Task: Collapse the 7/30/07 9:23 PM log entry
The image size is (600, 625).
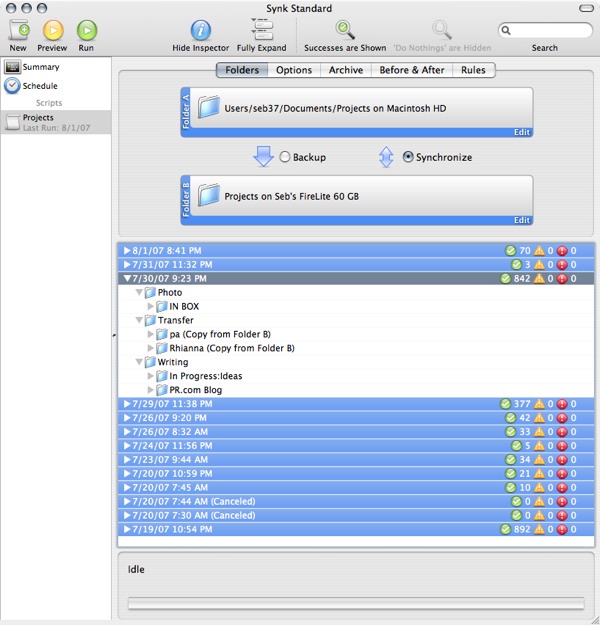Action: (127, 279)
